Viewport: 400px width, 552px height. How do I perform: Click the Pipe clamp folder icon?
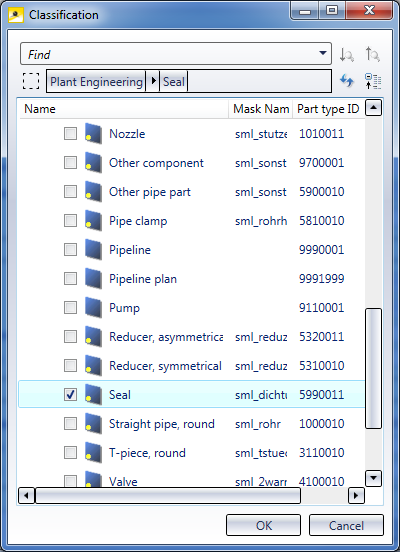tap(93, 221)
